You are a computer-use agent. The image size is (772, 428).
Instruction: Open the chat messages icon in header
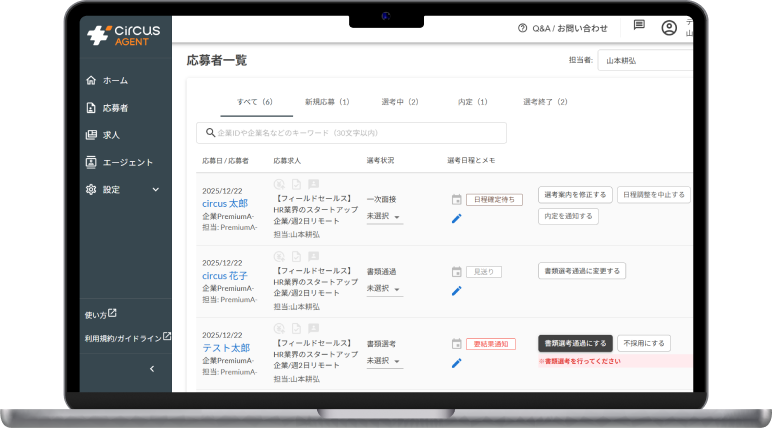[639, 26]
